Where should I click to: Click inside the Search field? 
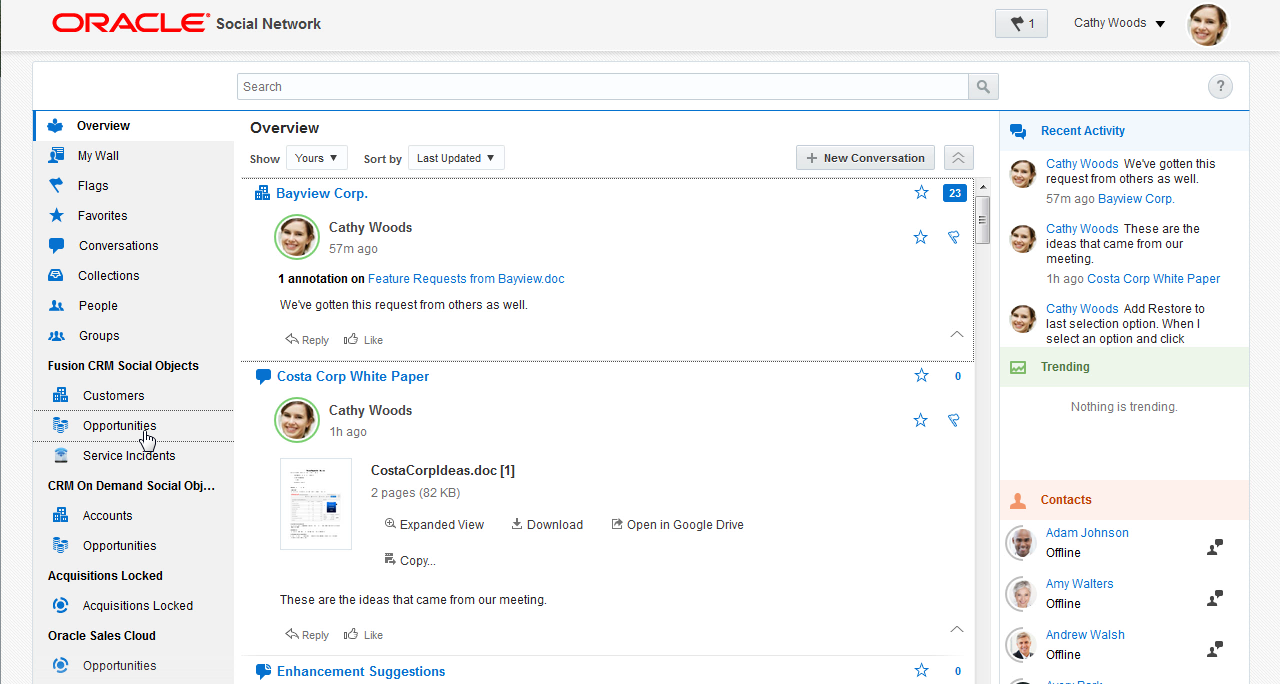pos(600,87)
